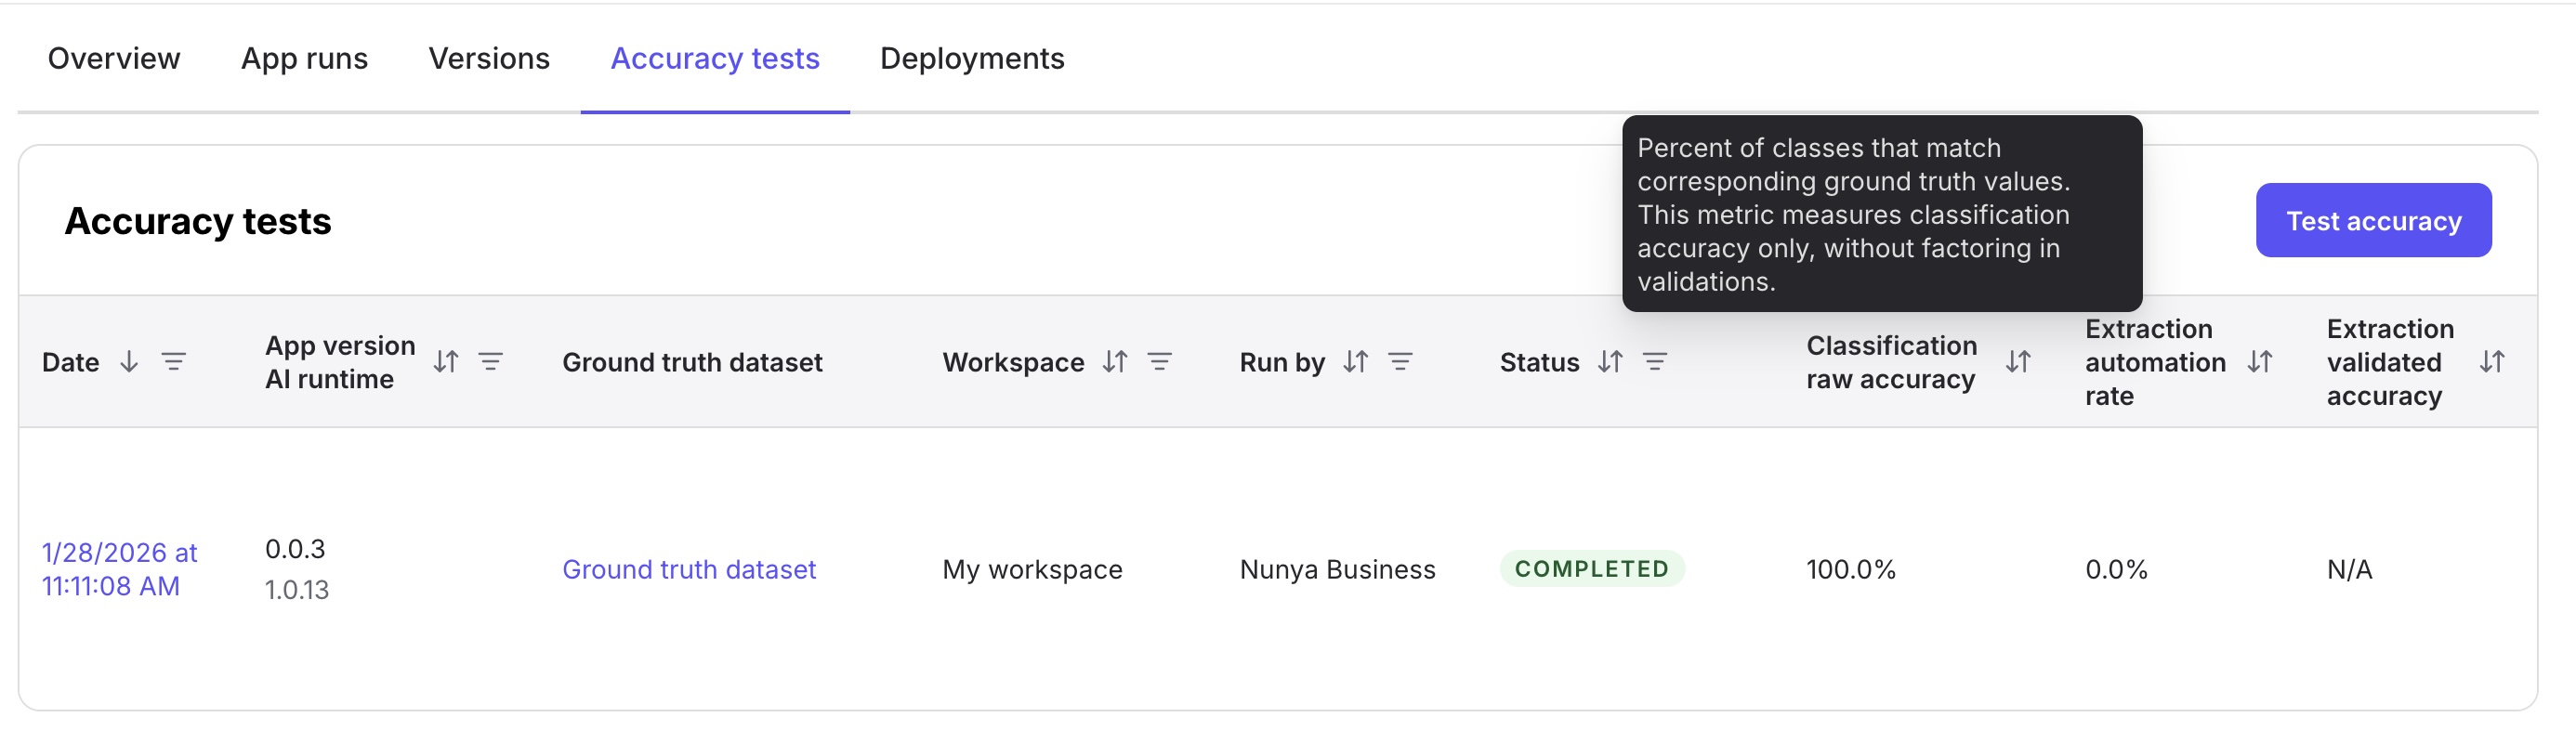The height and width of the screenshot is (730, 2576).
Task: Open the Status column filter
Action: [x=1655, y=362]
